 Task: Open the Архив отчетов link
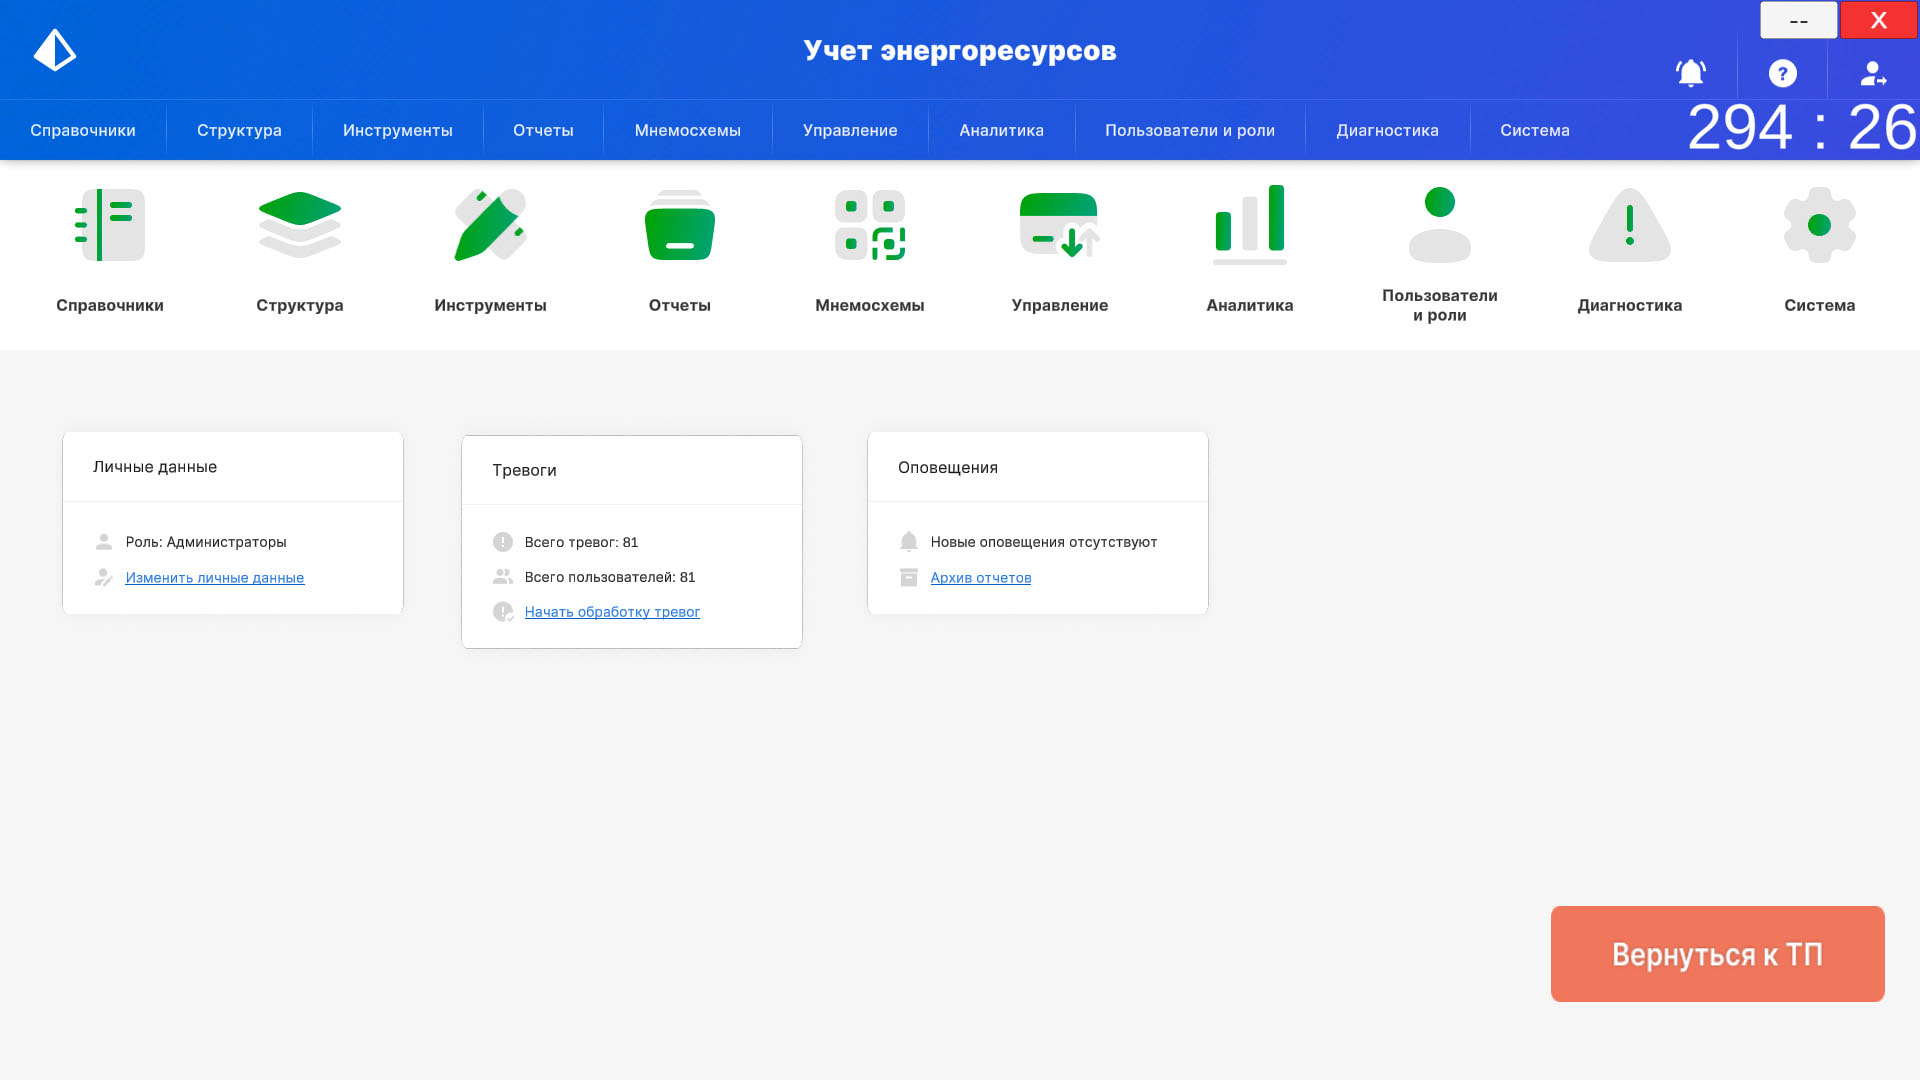980,578
